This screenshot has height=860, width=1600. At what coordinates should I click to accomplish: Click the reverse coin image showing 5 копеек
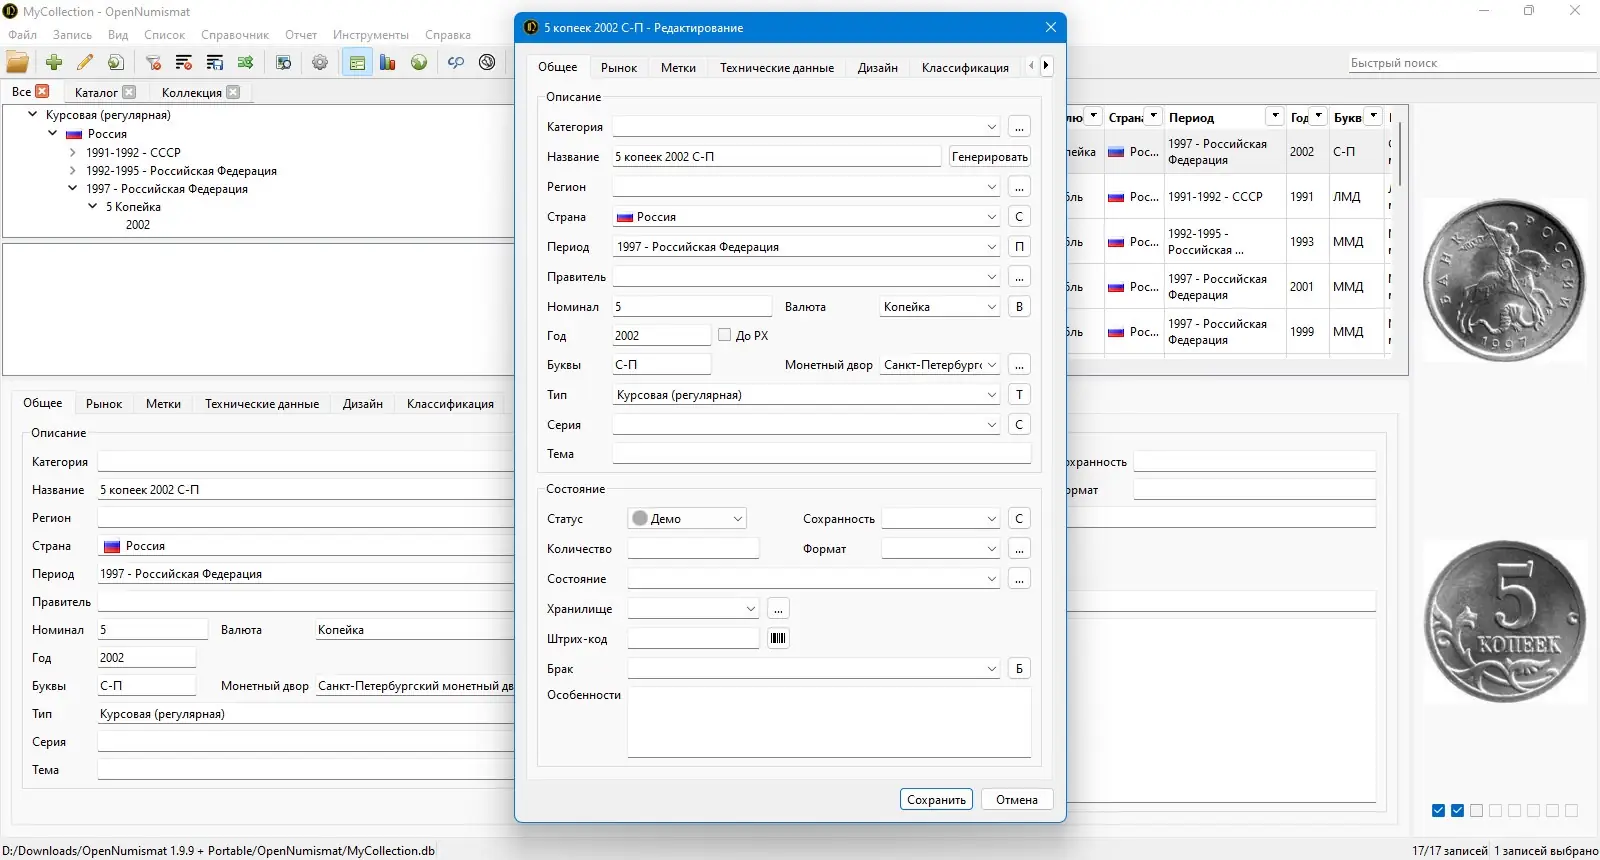click(1505, 622)
